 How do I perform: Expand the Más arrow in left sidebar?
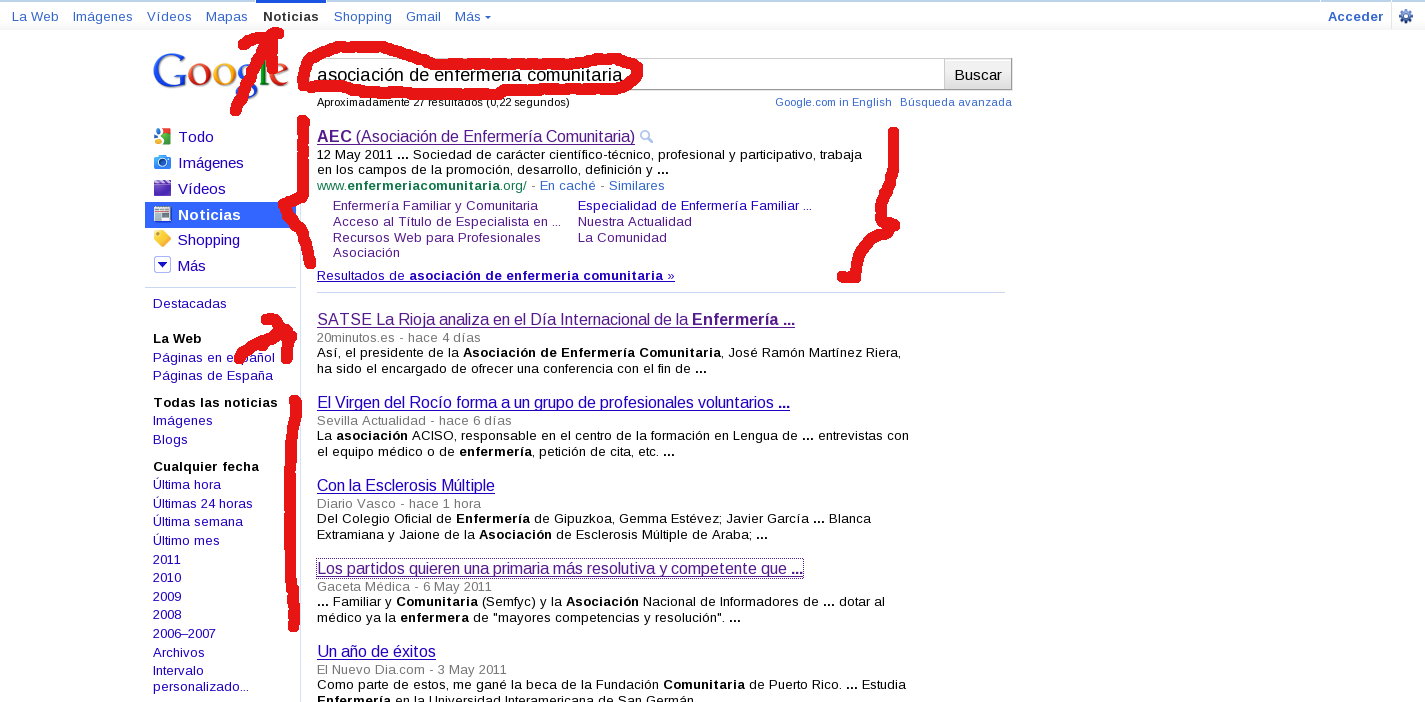(162, 265)
